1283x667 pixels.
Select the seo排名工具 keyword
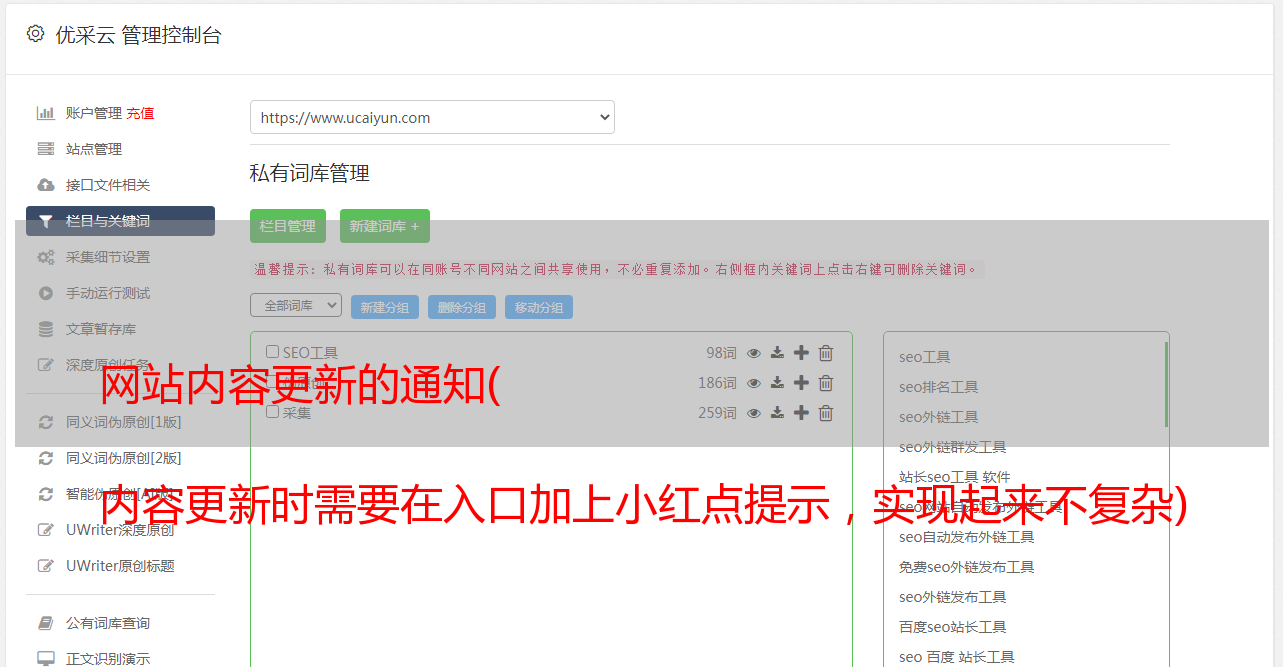click(x=939, y=387)
